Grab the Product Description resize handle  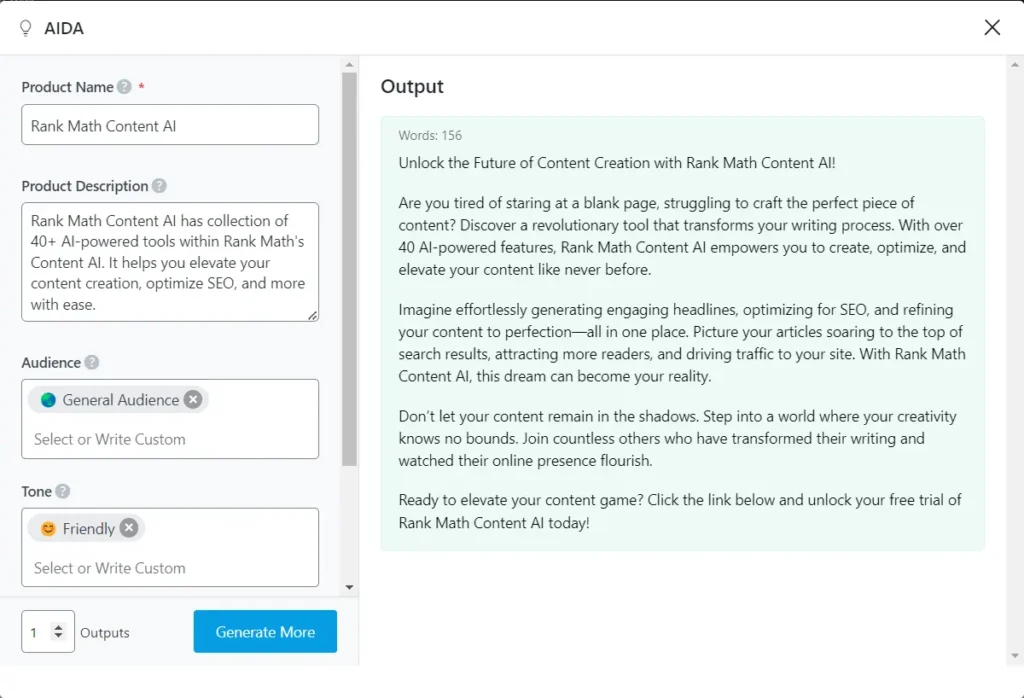click(x=313, y=315)
